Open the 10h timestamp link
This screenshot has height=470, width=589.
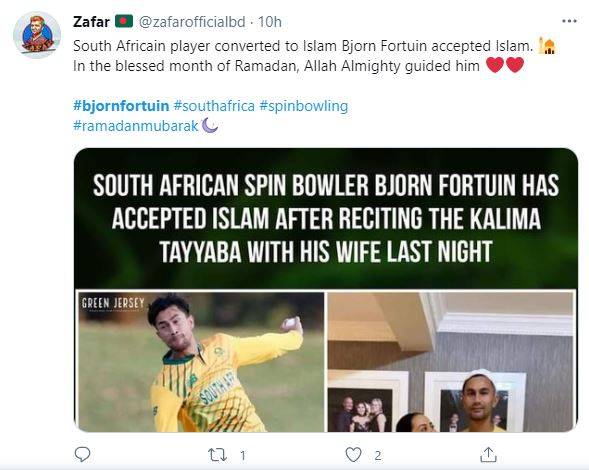click(269, 22)
